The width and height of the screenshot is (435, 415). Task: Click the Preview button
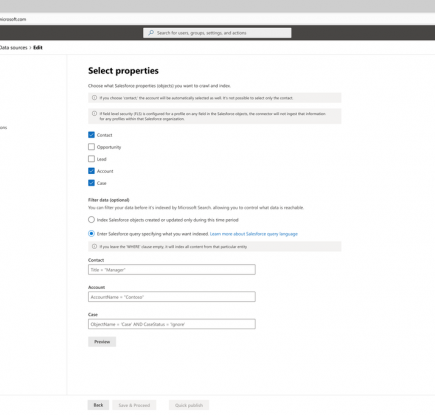(102, 342)
